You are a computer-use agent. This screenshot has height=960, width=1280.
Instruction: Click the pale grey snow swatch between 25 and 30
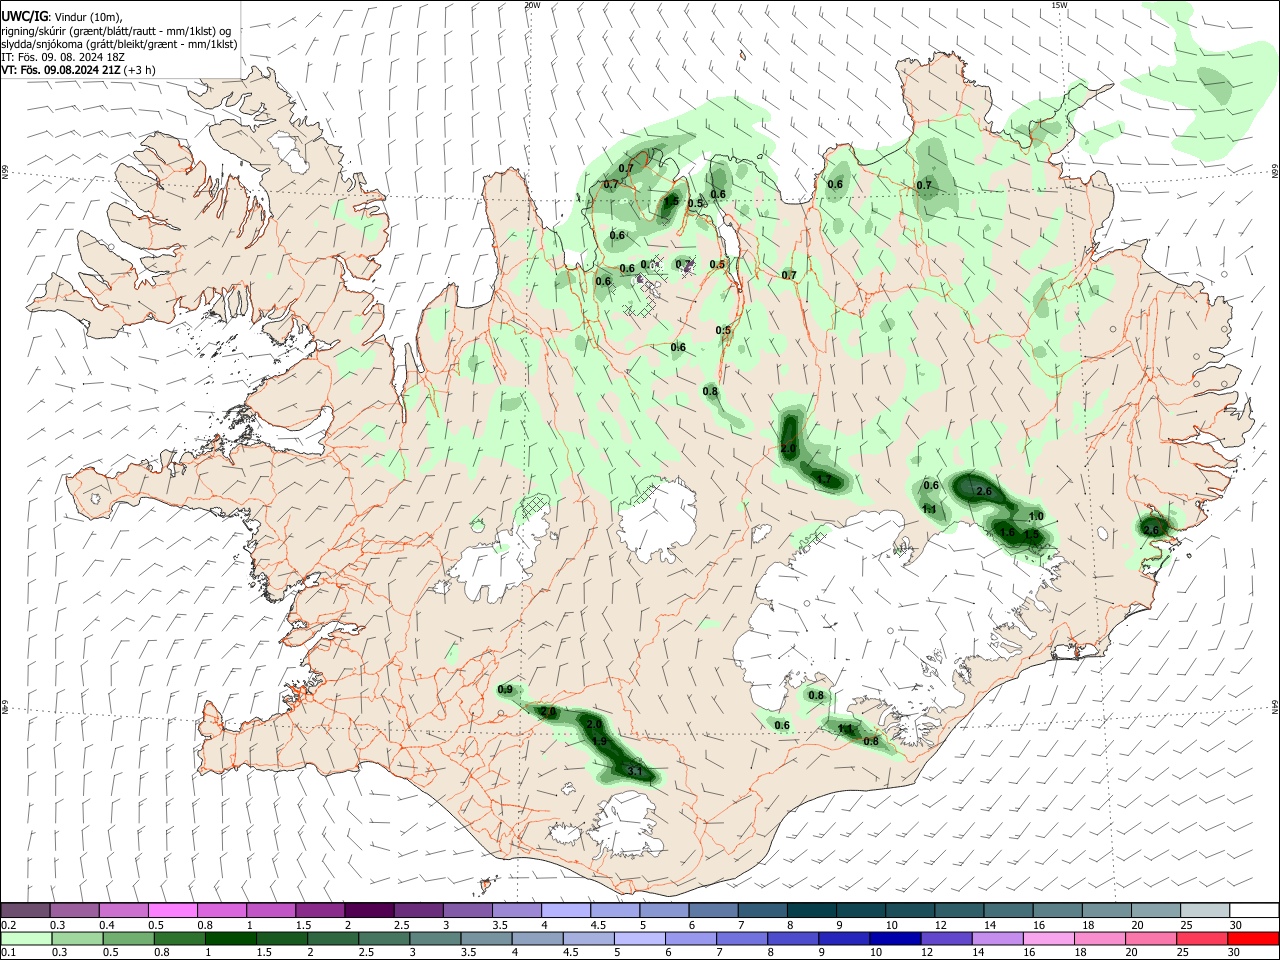(x=1205, y=910)
